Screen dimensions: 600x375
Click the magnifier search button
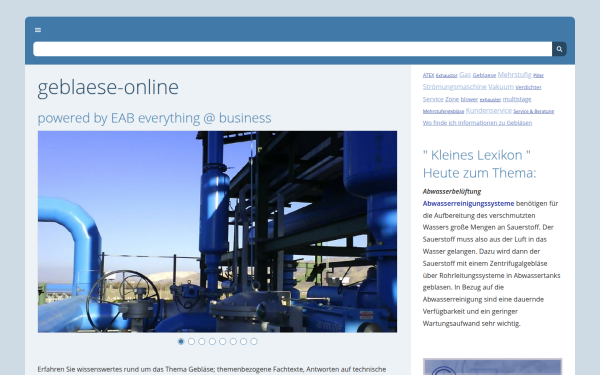coord(559,49)
